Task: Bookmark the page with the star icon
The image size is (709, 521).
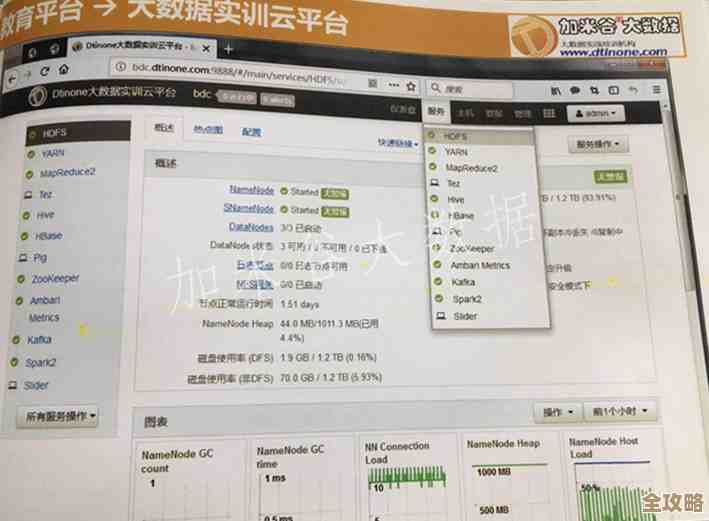Action: click(411, 86)
